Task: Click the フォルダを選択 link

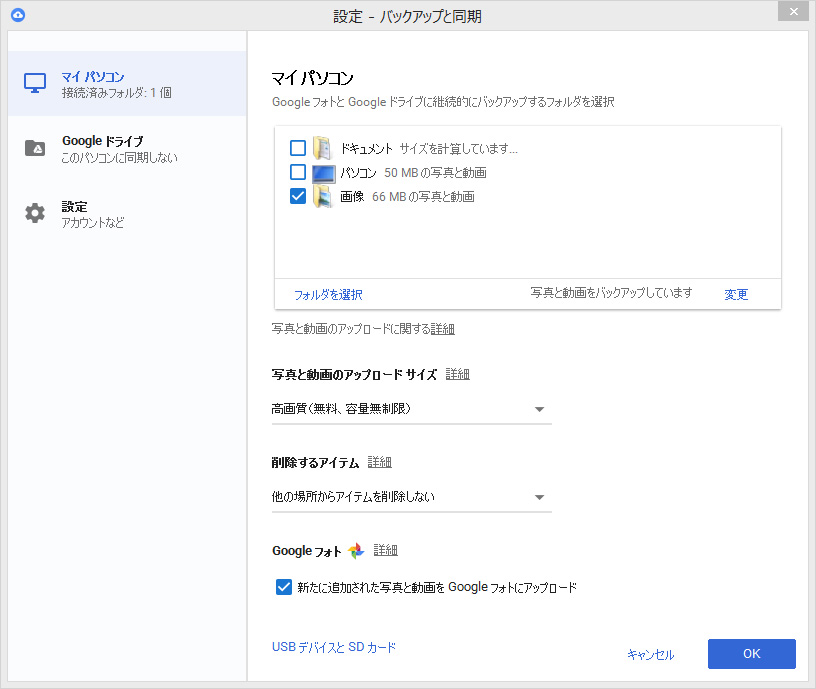Action: [x=328, y=295]
